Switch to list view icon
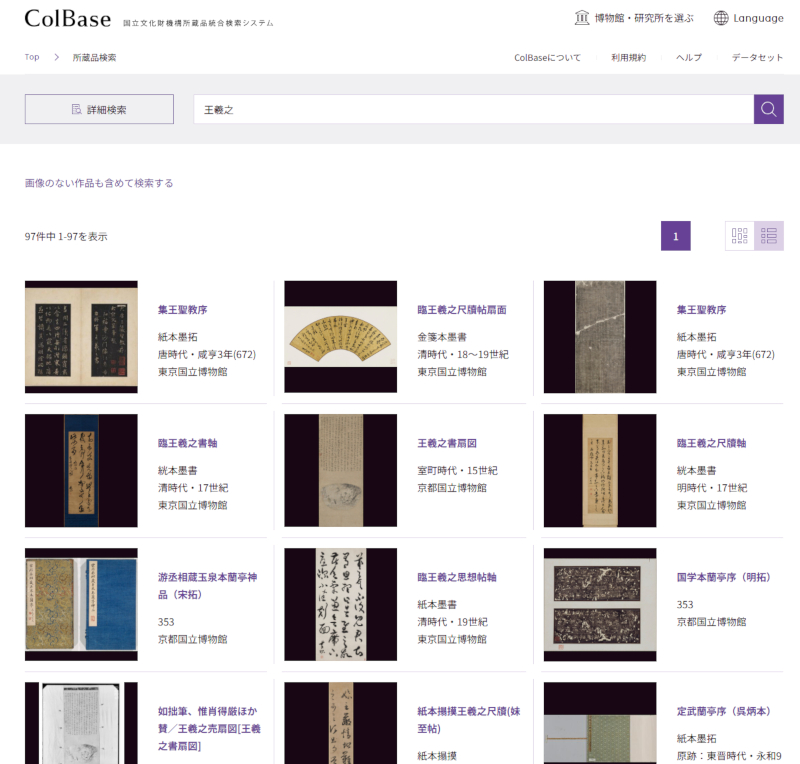 click(x=769, y=236)
